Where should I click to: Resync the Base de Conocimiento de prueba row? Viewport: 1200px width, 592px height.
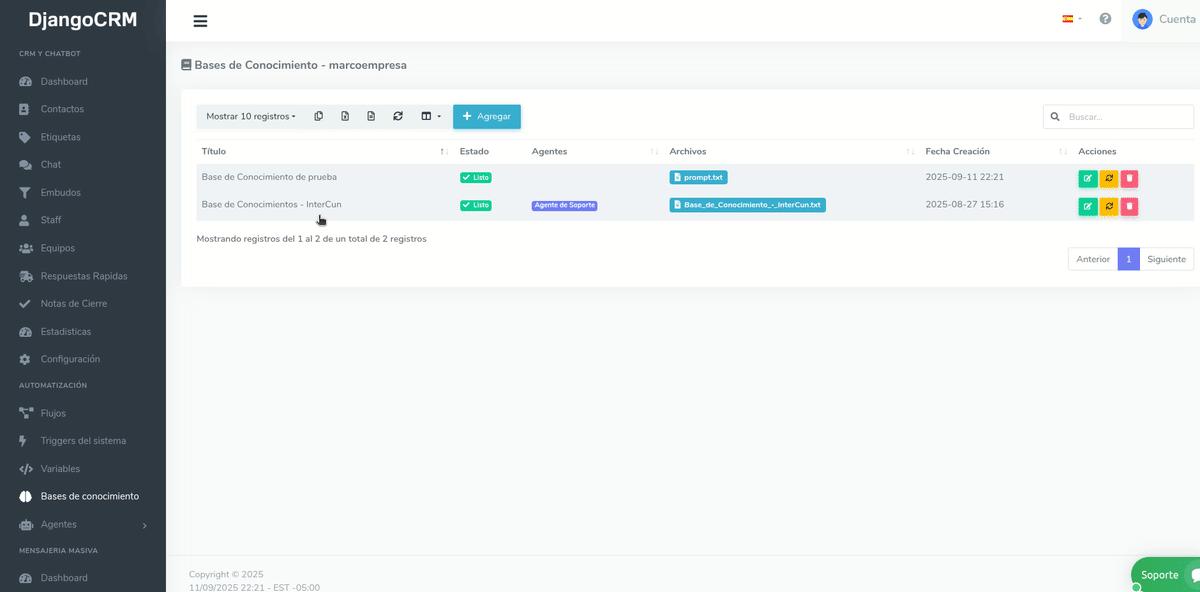pyautogui.click(x=1109, y=179)
